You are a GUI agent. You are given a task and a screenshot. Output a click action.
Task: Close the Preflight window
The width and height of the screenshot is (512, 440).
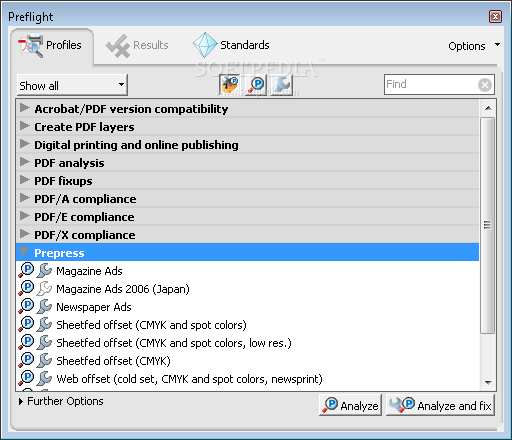click(495, 16)
